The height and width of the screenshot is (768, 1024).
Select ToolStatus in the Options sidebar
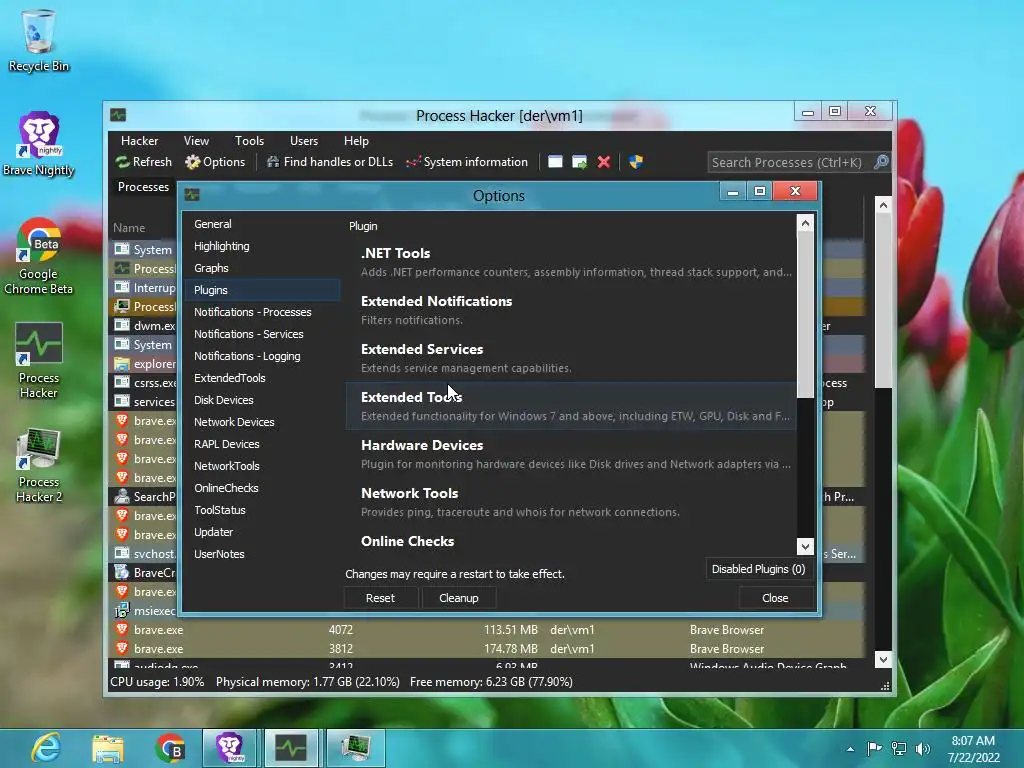tap(263, 510)
